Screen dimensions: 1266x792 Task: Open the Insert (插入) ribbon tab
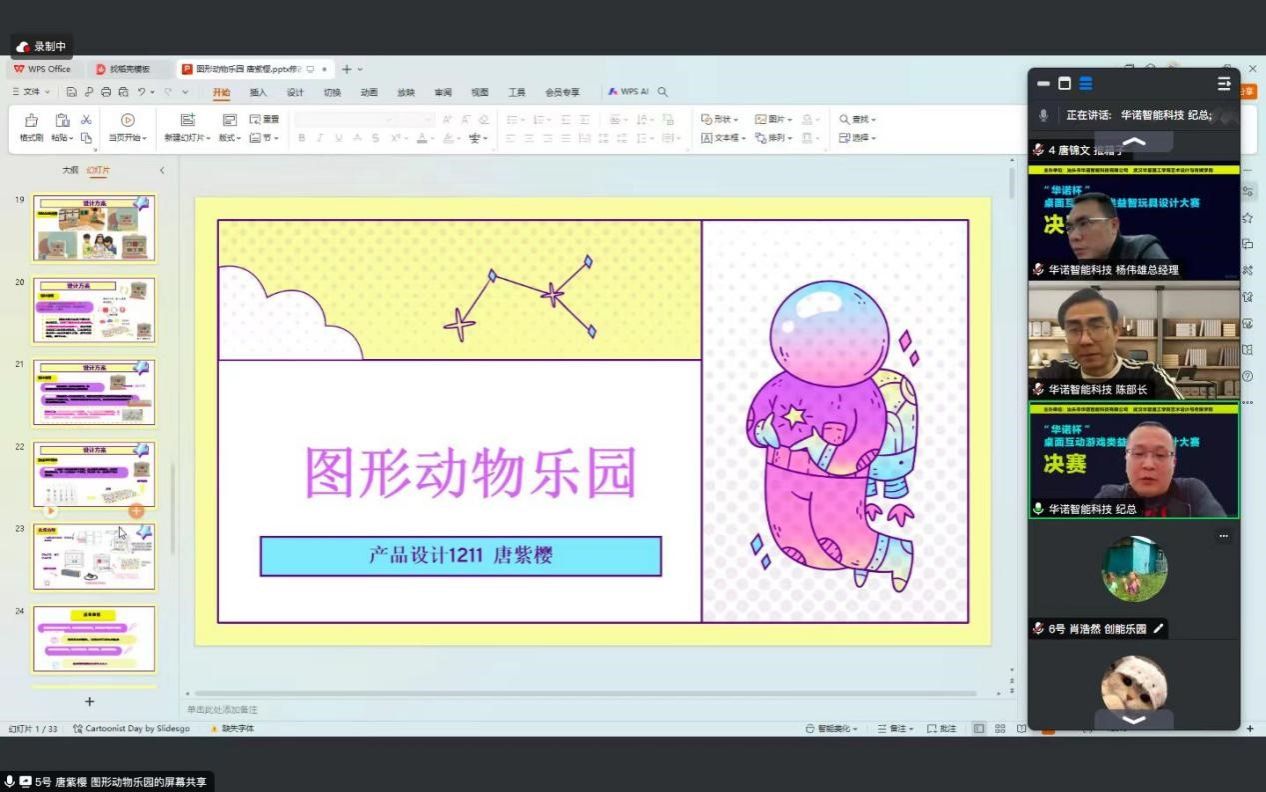click(x=258, y=92)
